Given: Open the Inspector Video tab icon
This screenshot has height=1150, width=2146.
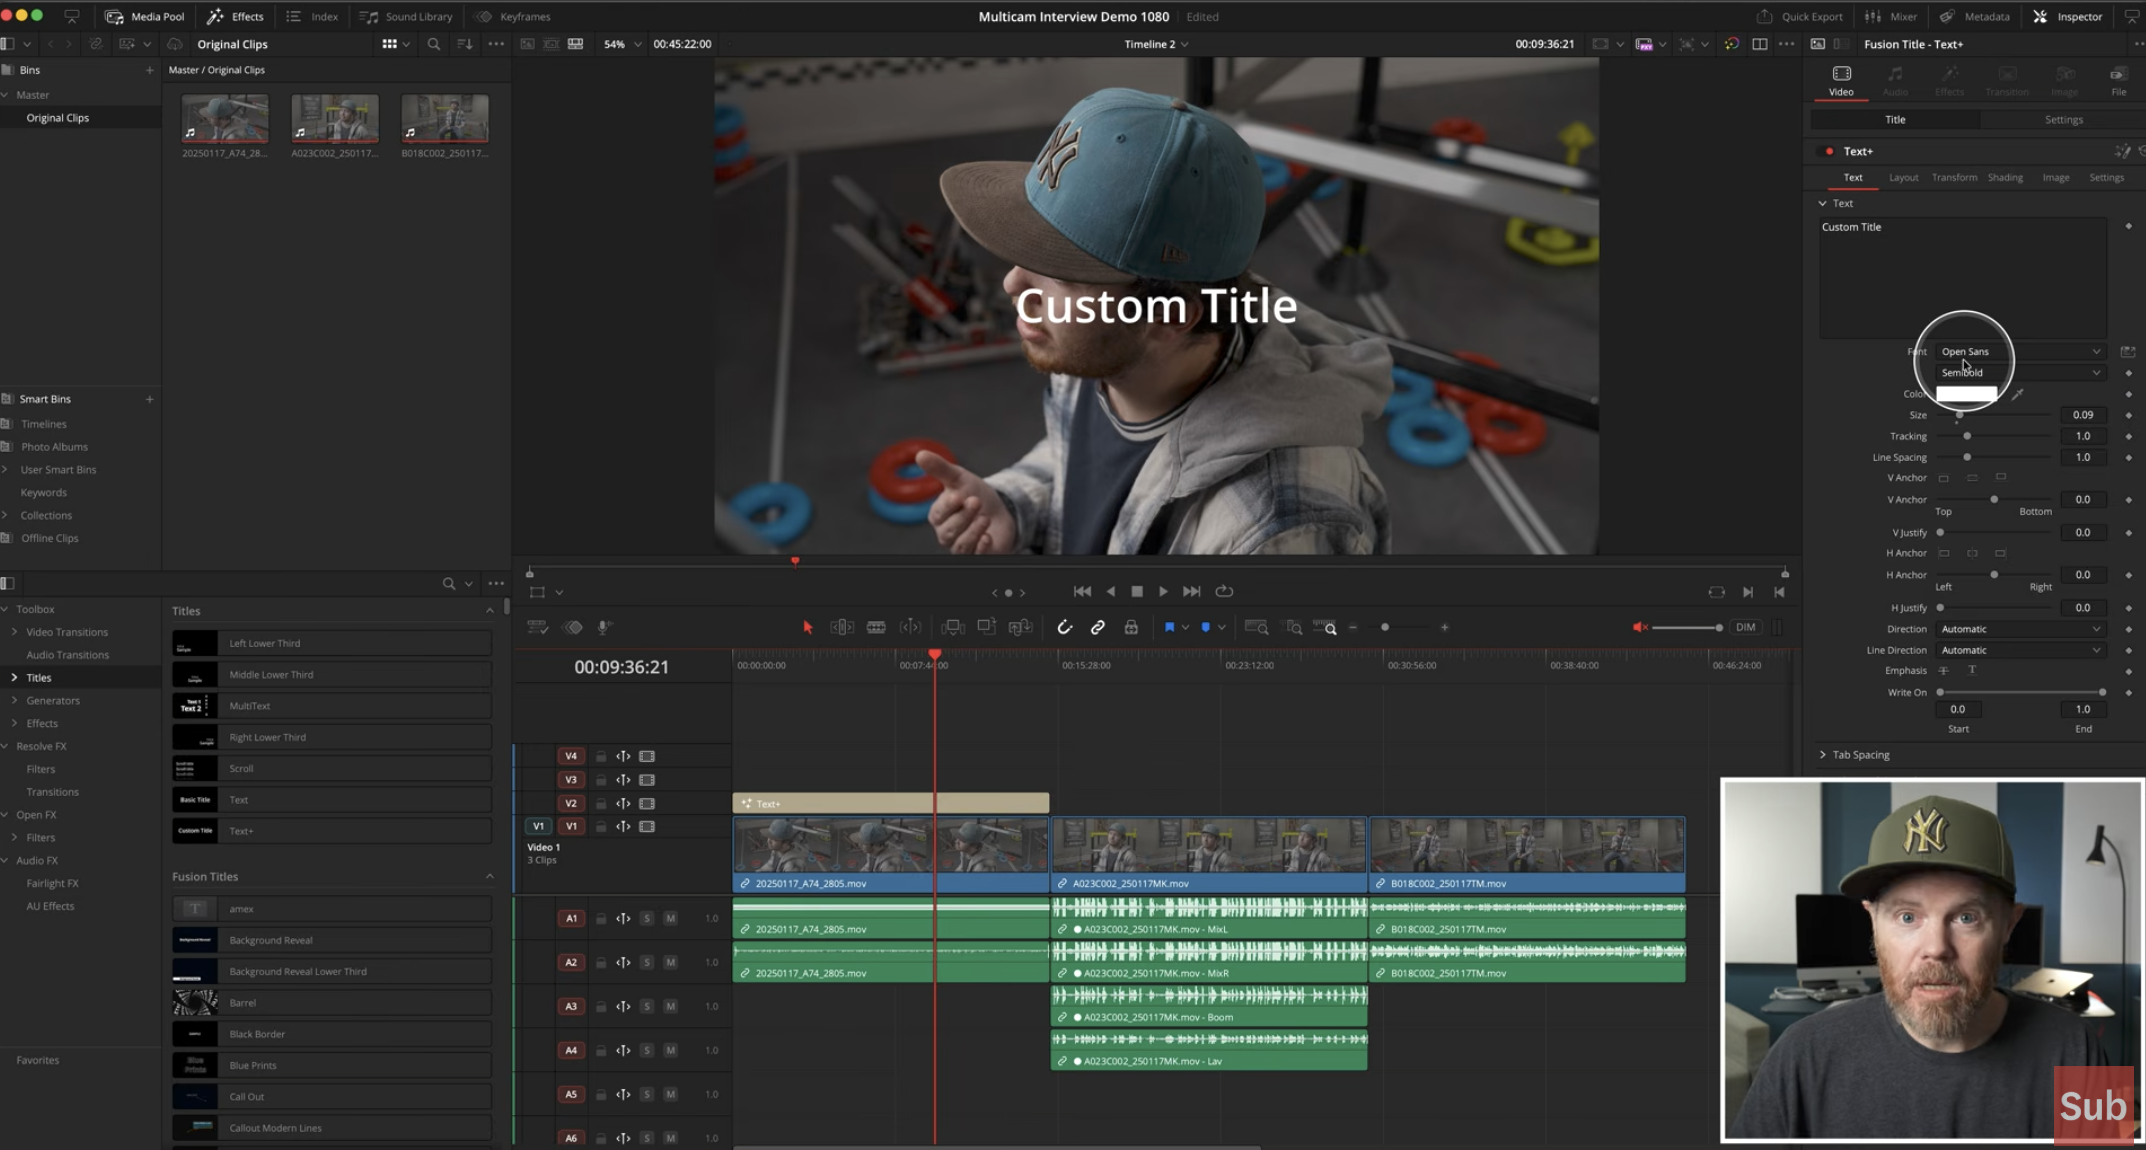Looking at the screenshot, I should tap(1841, 80).
